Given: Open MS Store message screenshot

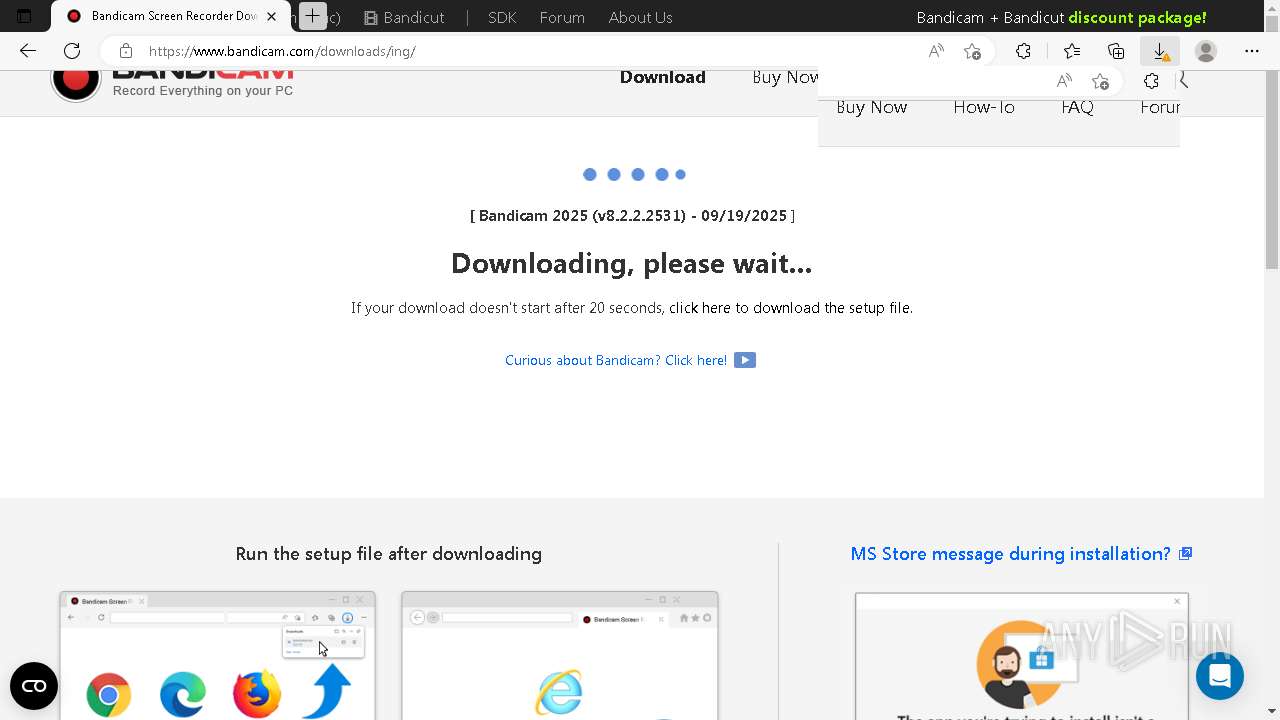Looking at the screenshot, I should [x=1022, y=656].
